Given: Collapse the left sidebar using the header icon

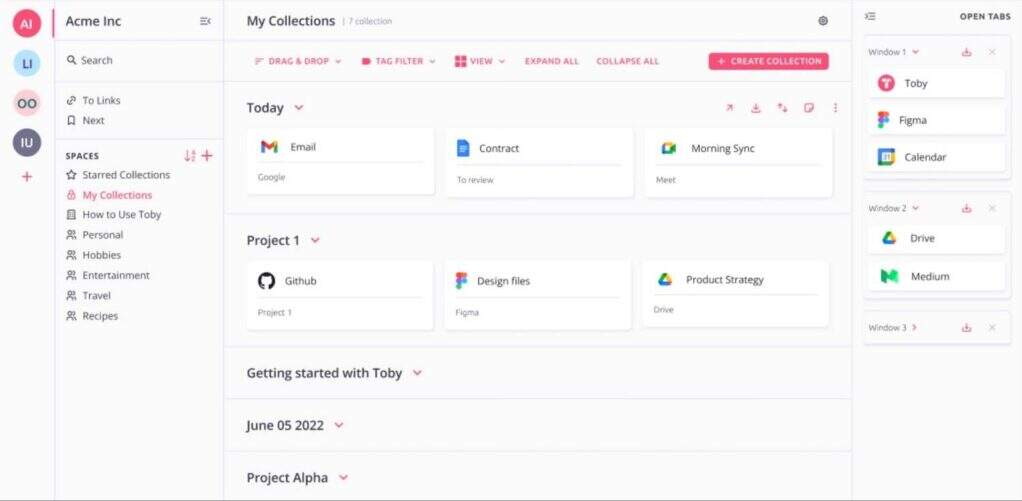Looking at the screenshot, I should [205, 21].
